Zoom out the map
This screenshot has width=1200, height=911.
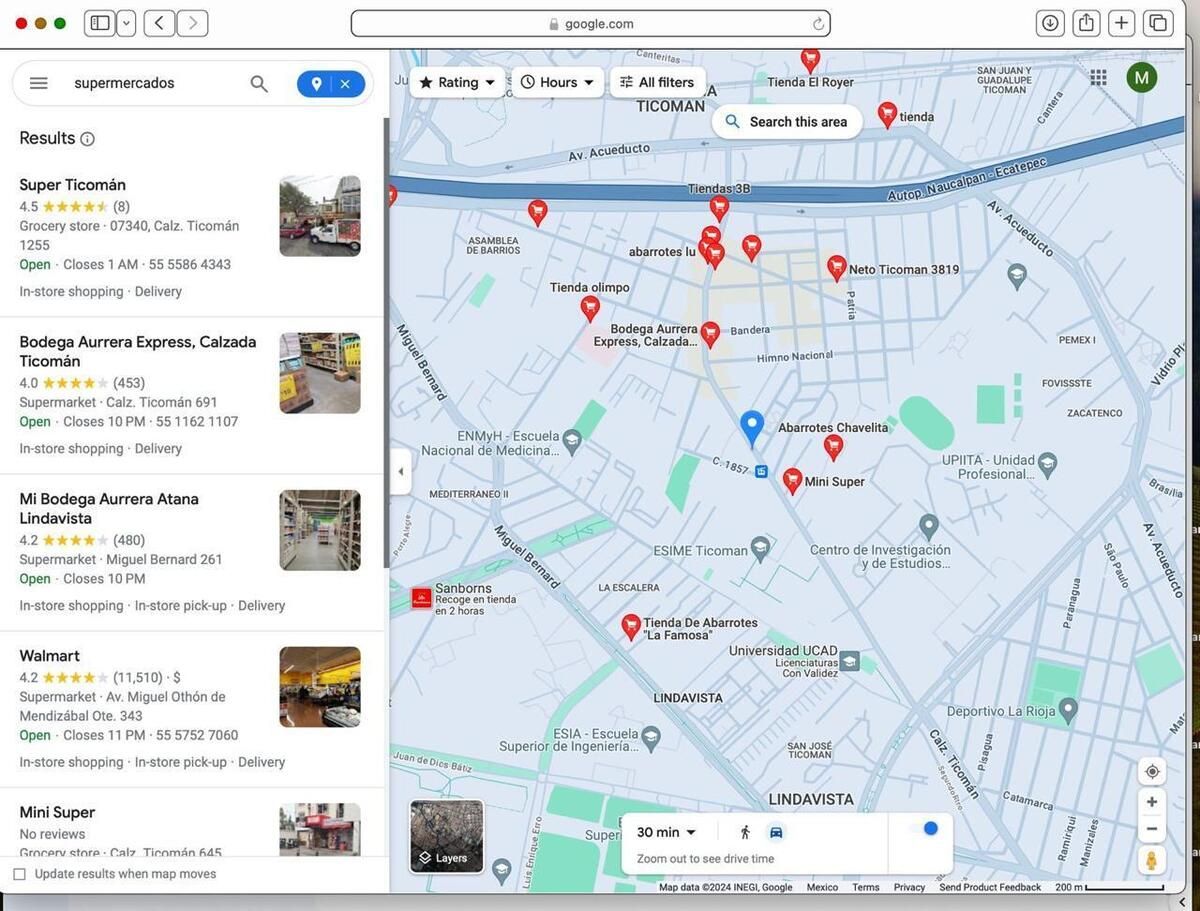pos(1152,829)
